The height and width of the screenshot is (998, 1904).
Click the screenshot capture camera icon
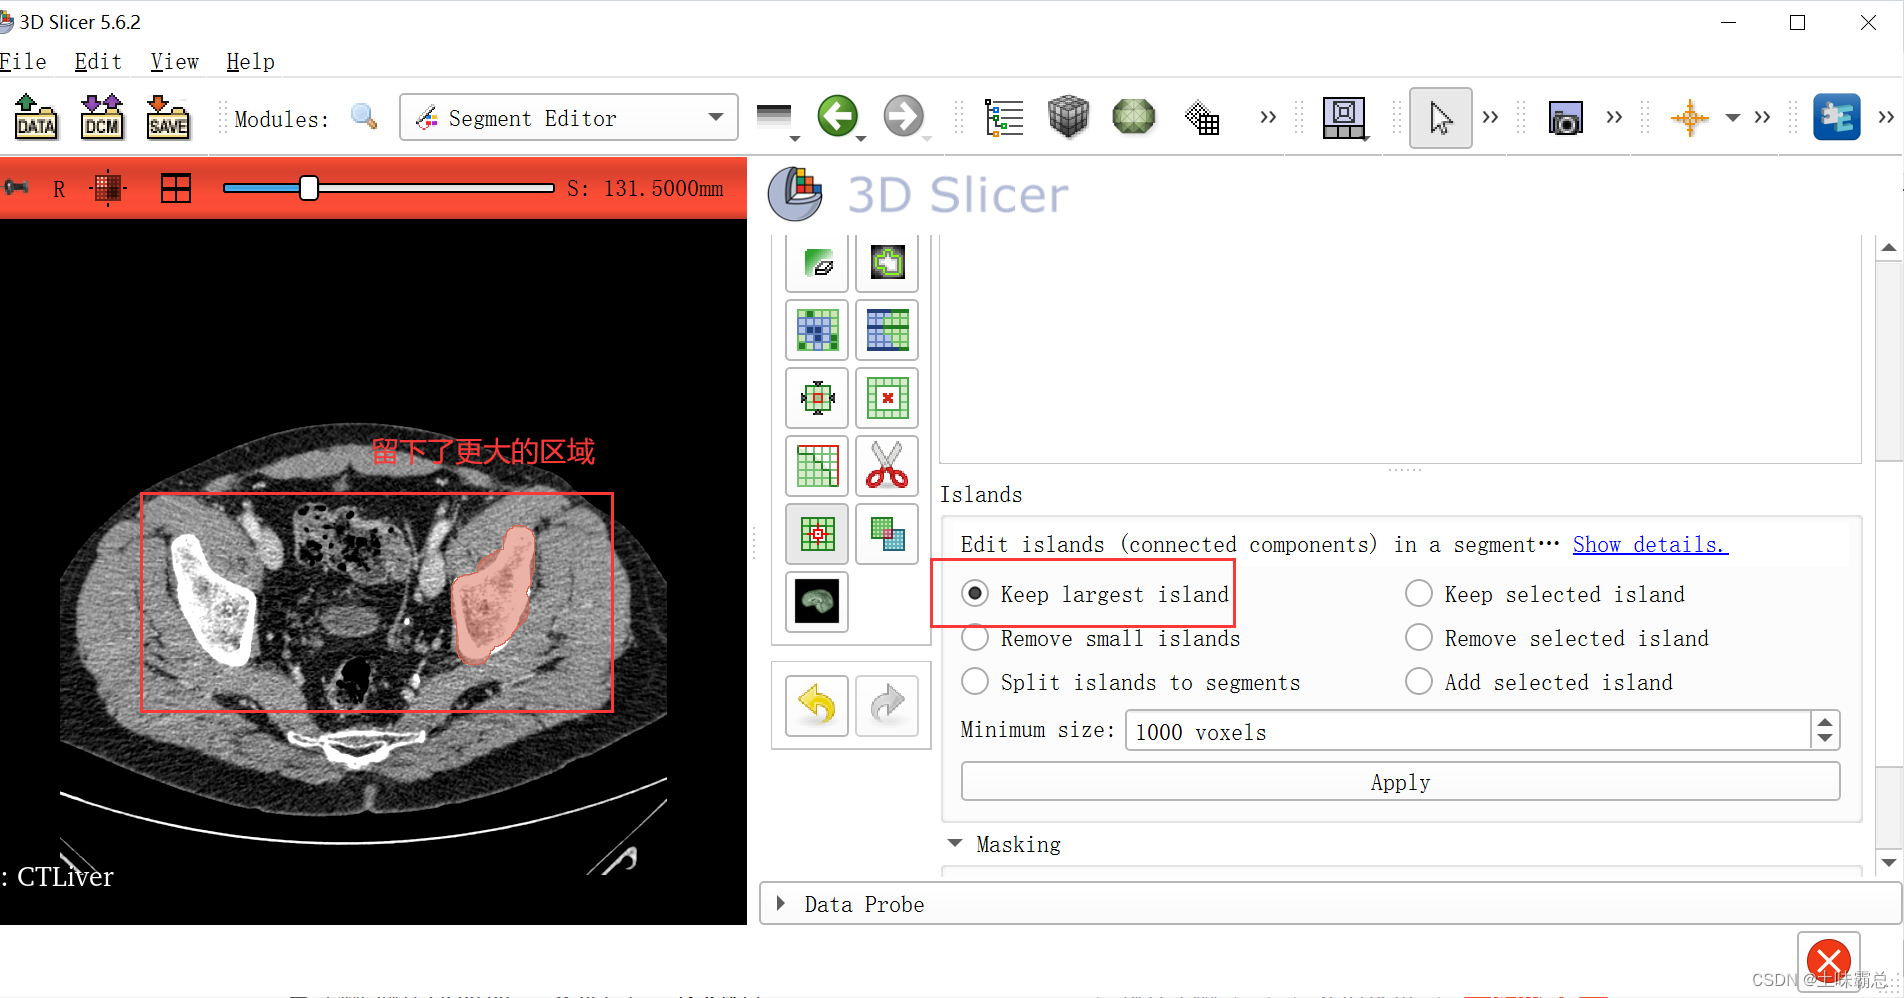(x=1565, y=117)
